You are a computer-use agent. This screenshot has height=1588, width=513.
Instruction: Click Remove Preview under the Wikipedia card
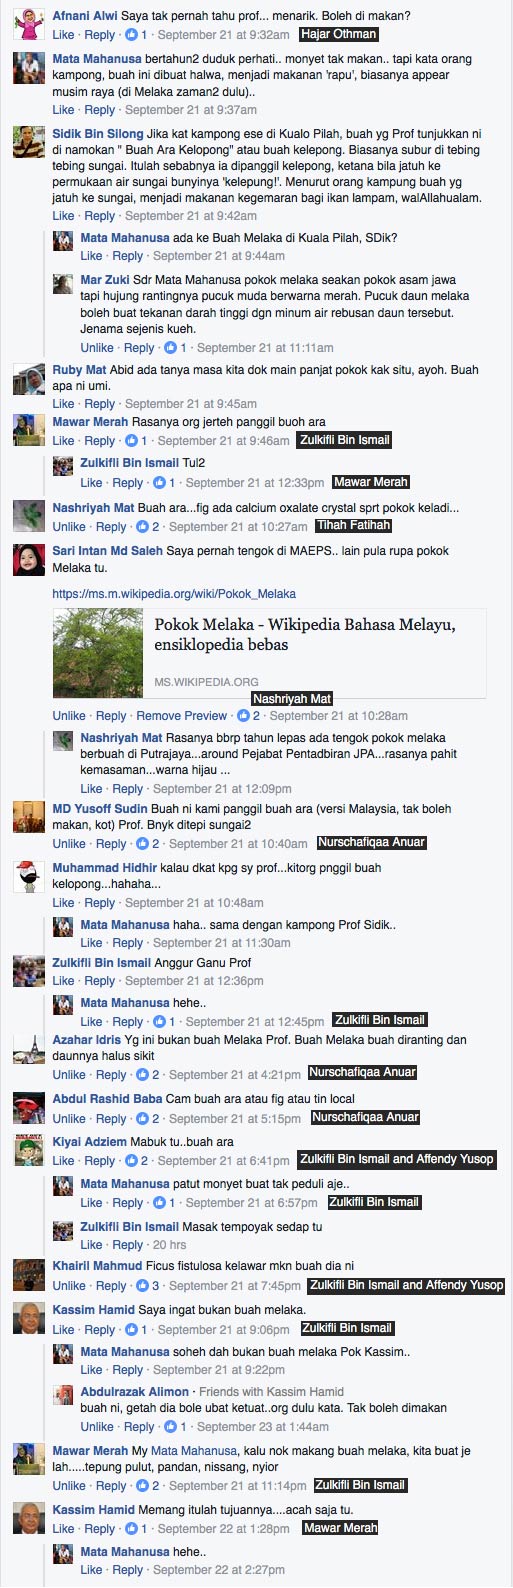[x=181, y=716]
